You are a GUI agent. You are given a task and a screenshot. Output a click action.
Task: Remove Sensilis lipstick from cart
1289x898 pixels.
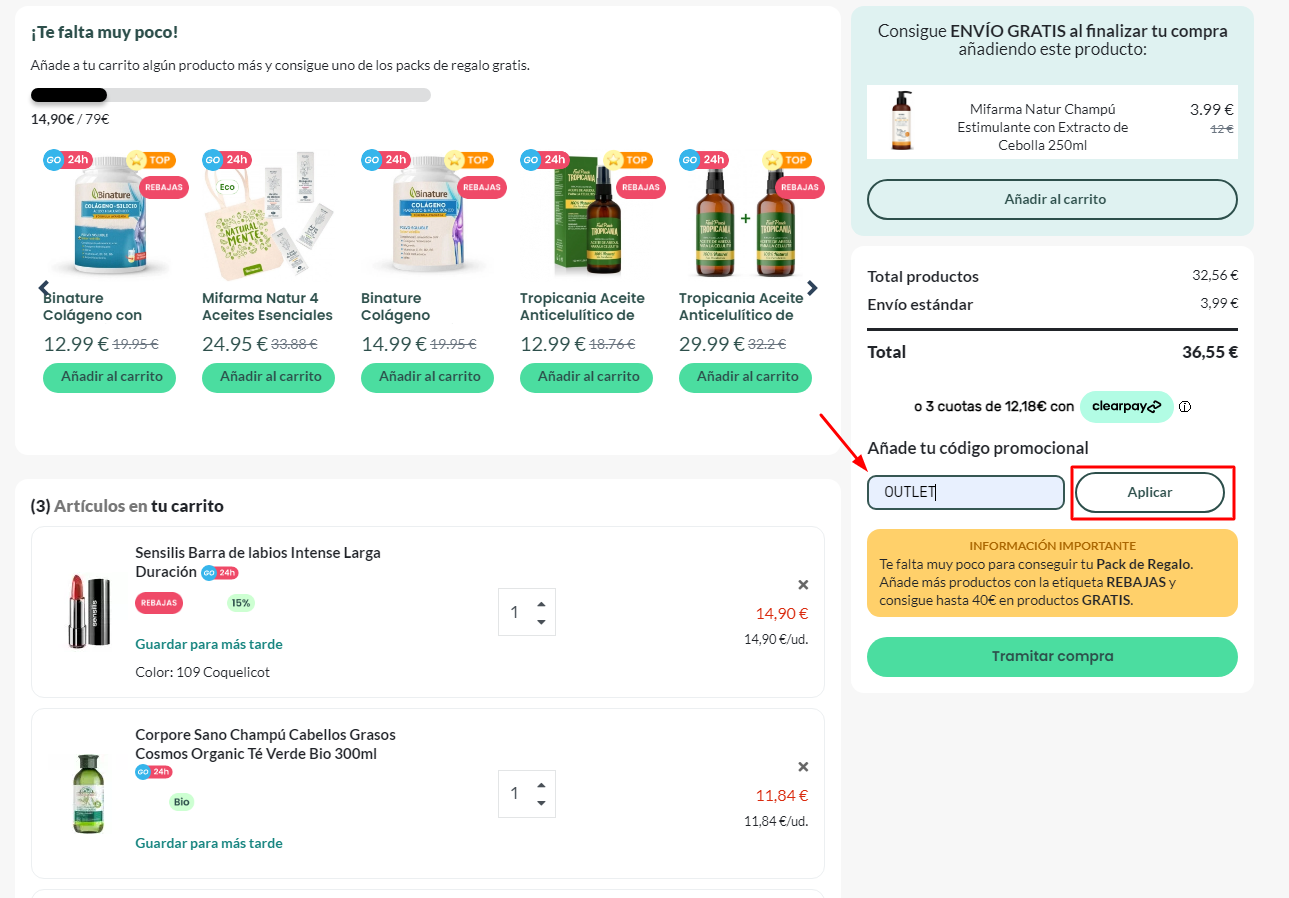pyautogui.click(x=803, y=585)
